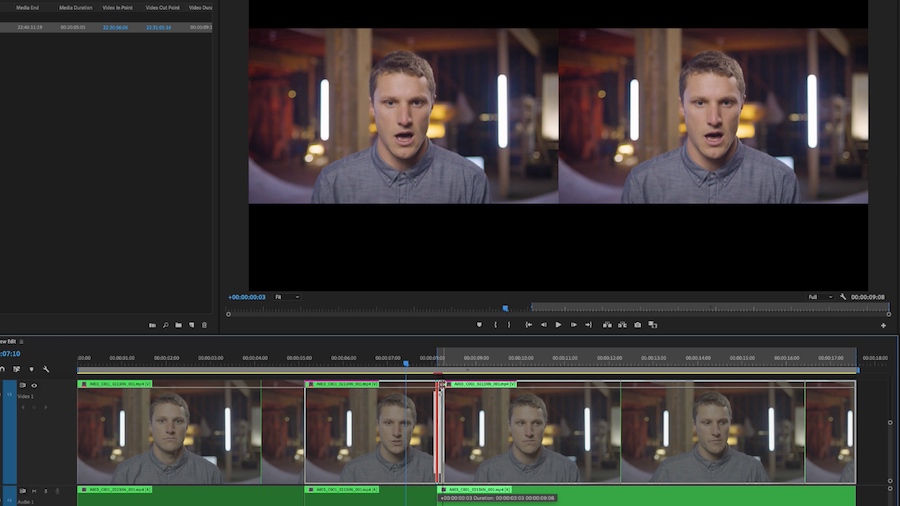Click the timeline vertical zoom scrollbar handle
The height and width of the screenshot is (506, 900).
tap(890, 423)
